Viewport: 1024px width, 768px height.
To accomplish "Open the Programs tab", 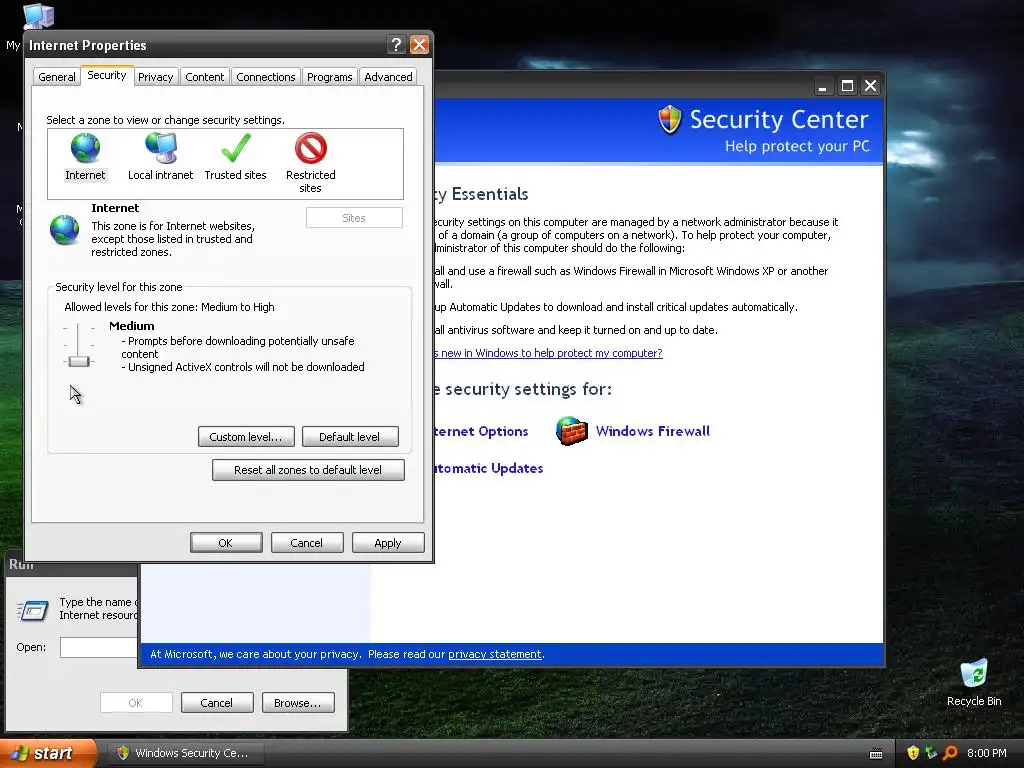I will tap(330, 76).
